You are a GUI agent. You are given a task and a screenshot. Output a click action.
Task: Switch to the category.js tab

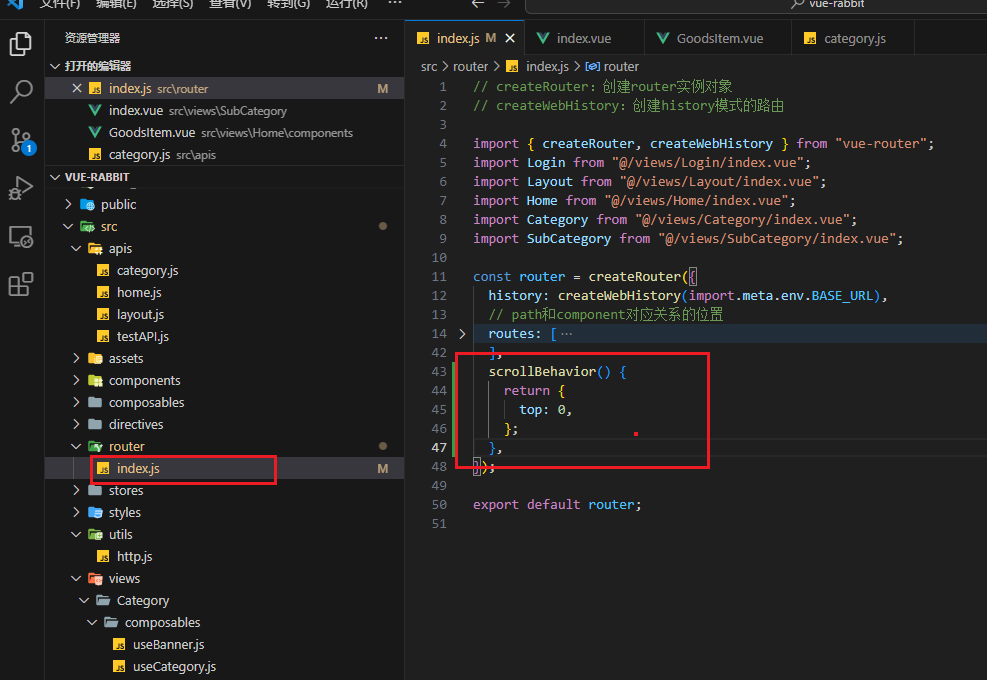click(x=854, y=39)
